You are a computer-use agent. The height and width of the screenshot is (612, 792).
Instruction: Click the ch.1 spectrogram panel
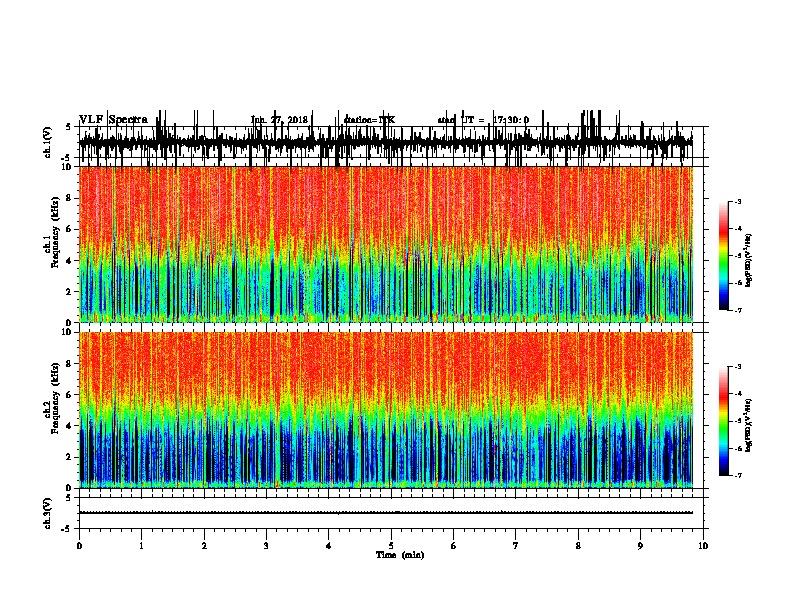(386, 244)
